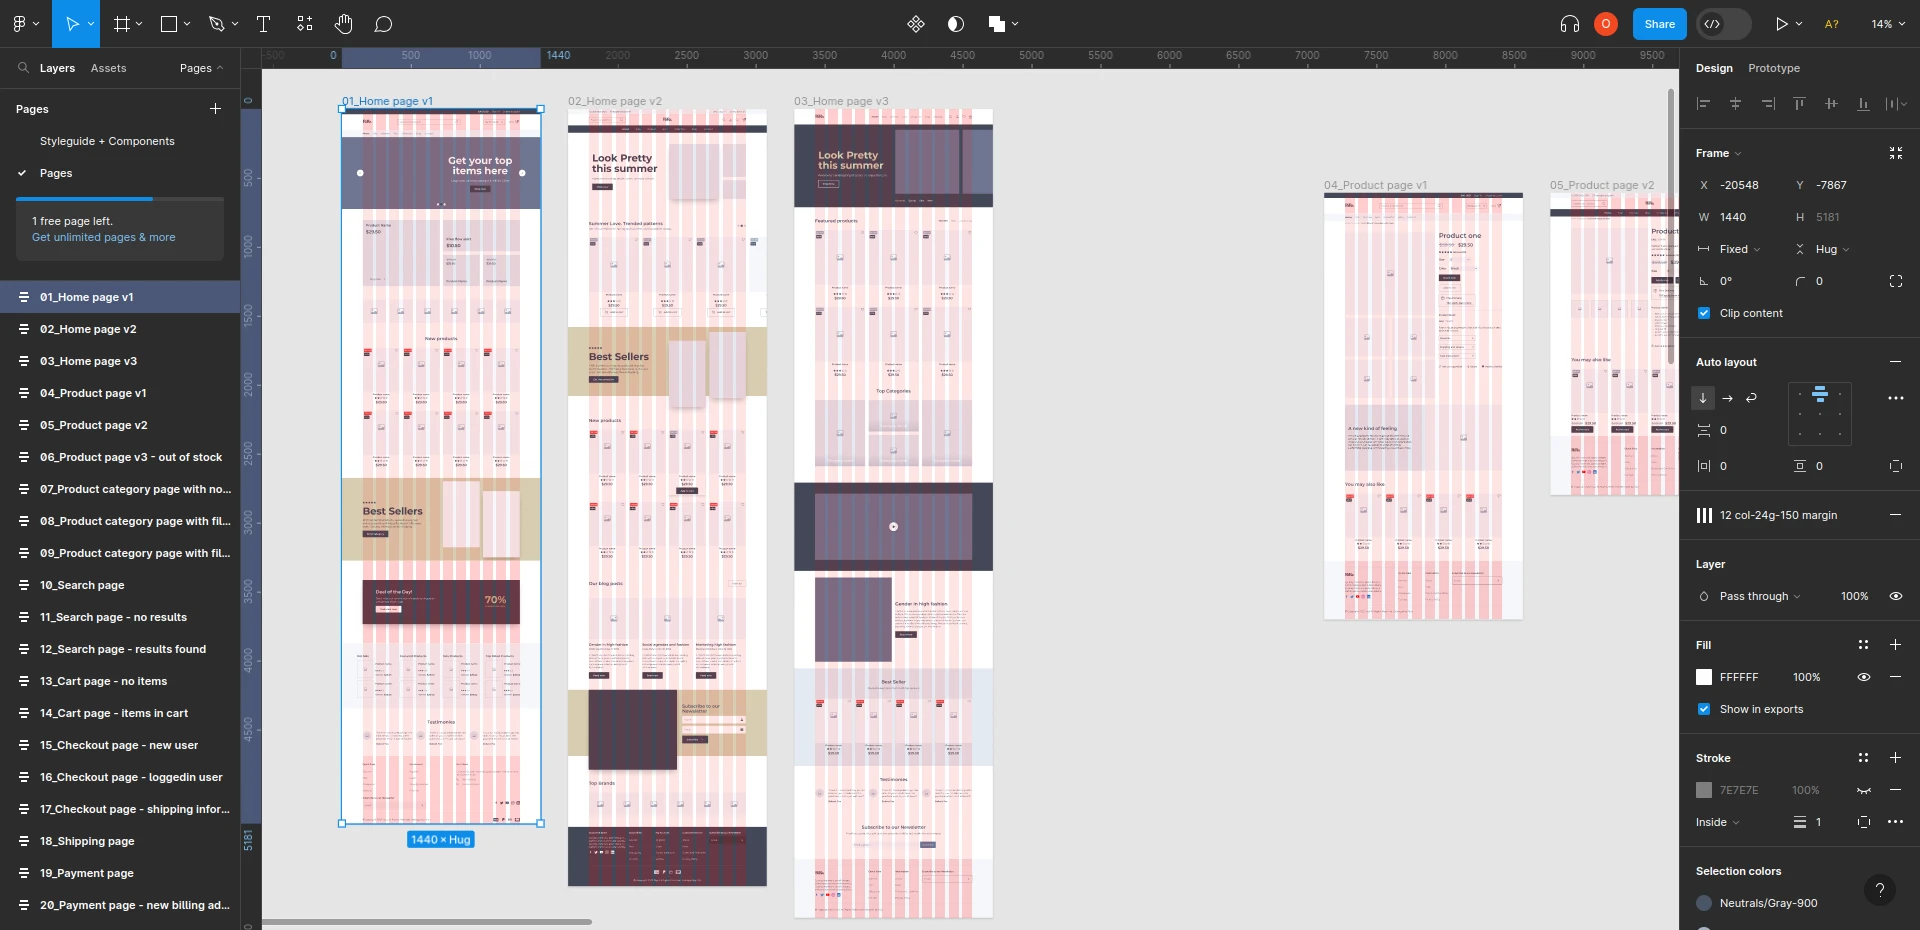This screenshot has width=1920, height=930.
Task: Activate the Hand tool
Action: tap(344, 24)
